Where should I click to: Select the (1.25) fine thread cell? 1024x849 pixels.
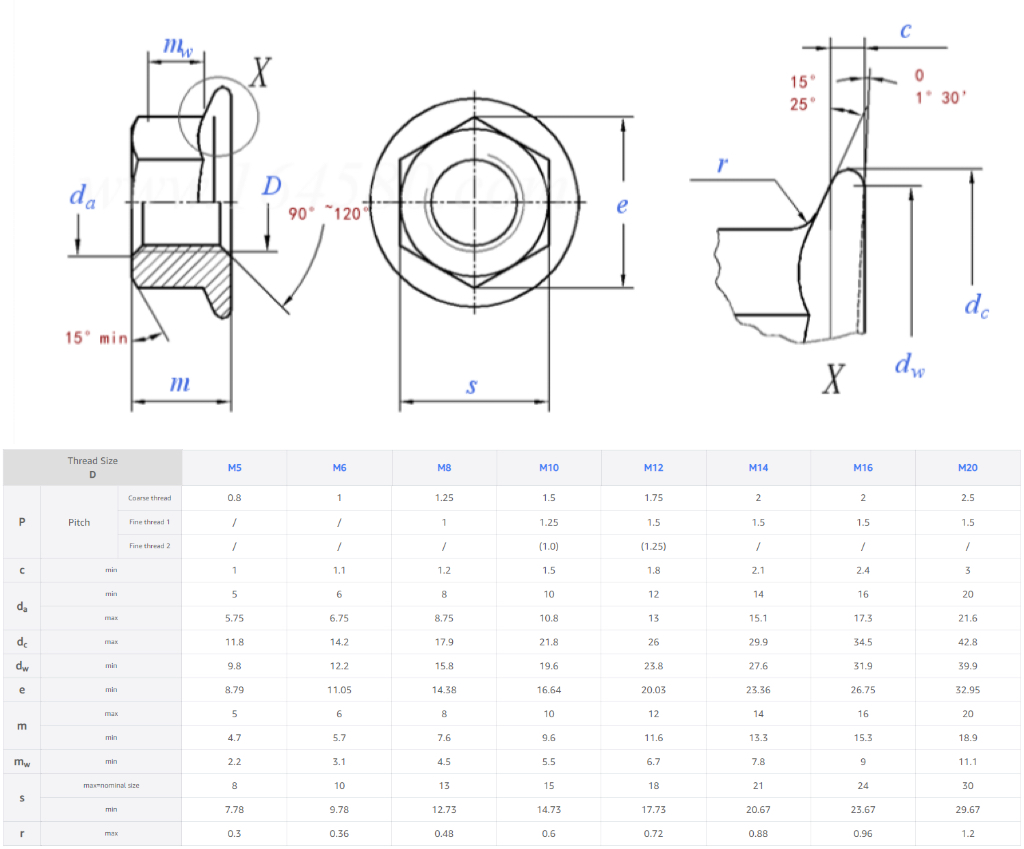click(653, 546)
